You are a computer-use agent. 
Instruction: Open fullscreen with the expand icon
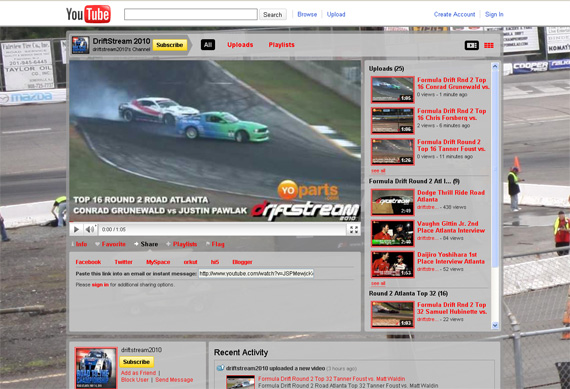[x=354, y=229]
